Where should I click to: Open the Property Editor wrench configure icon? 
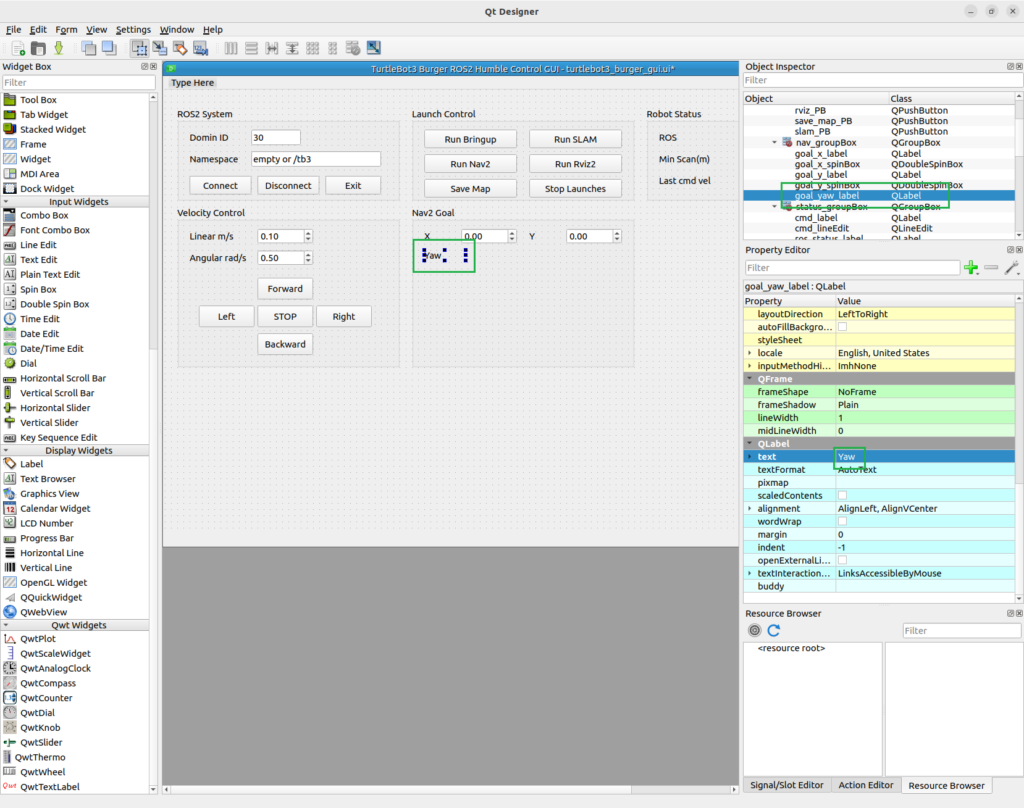click(1012, 268)
